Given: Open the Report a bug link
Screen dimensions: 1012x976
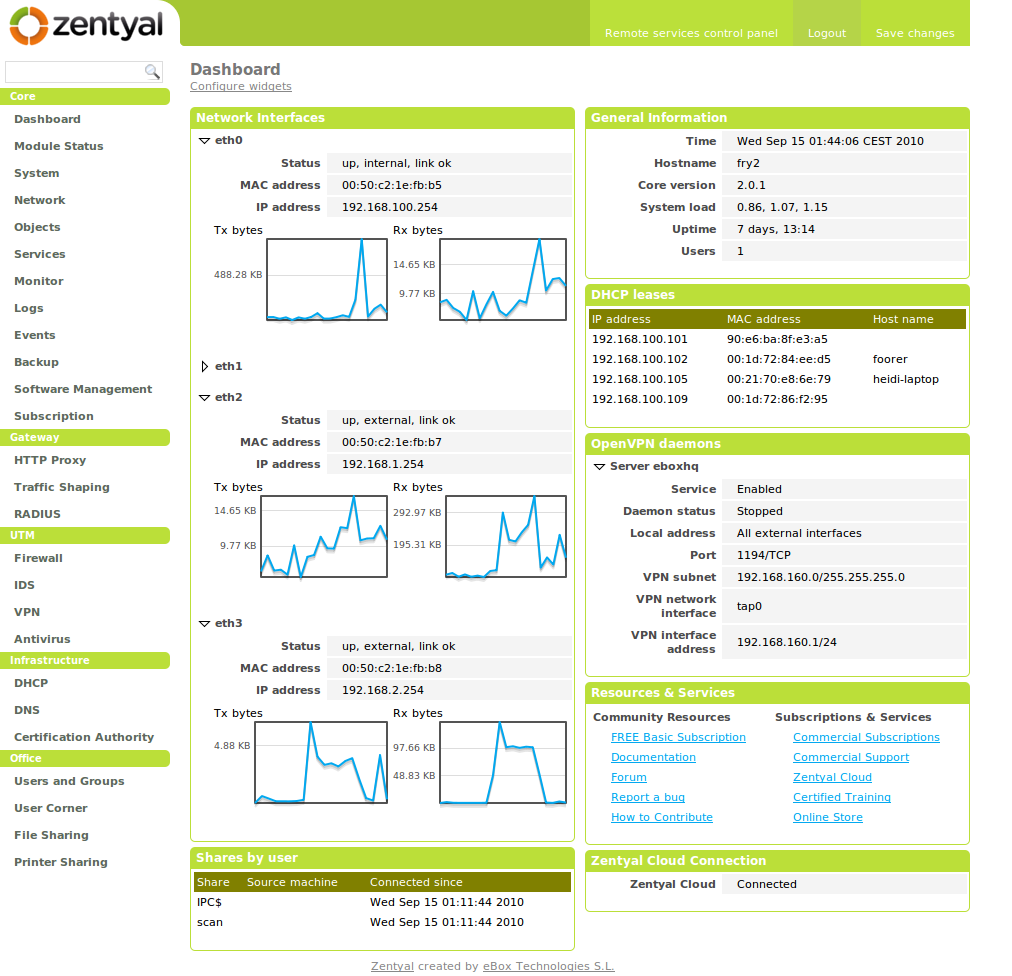Looking at the screenshot, I should pos(648,797).
